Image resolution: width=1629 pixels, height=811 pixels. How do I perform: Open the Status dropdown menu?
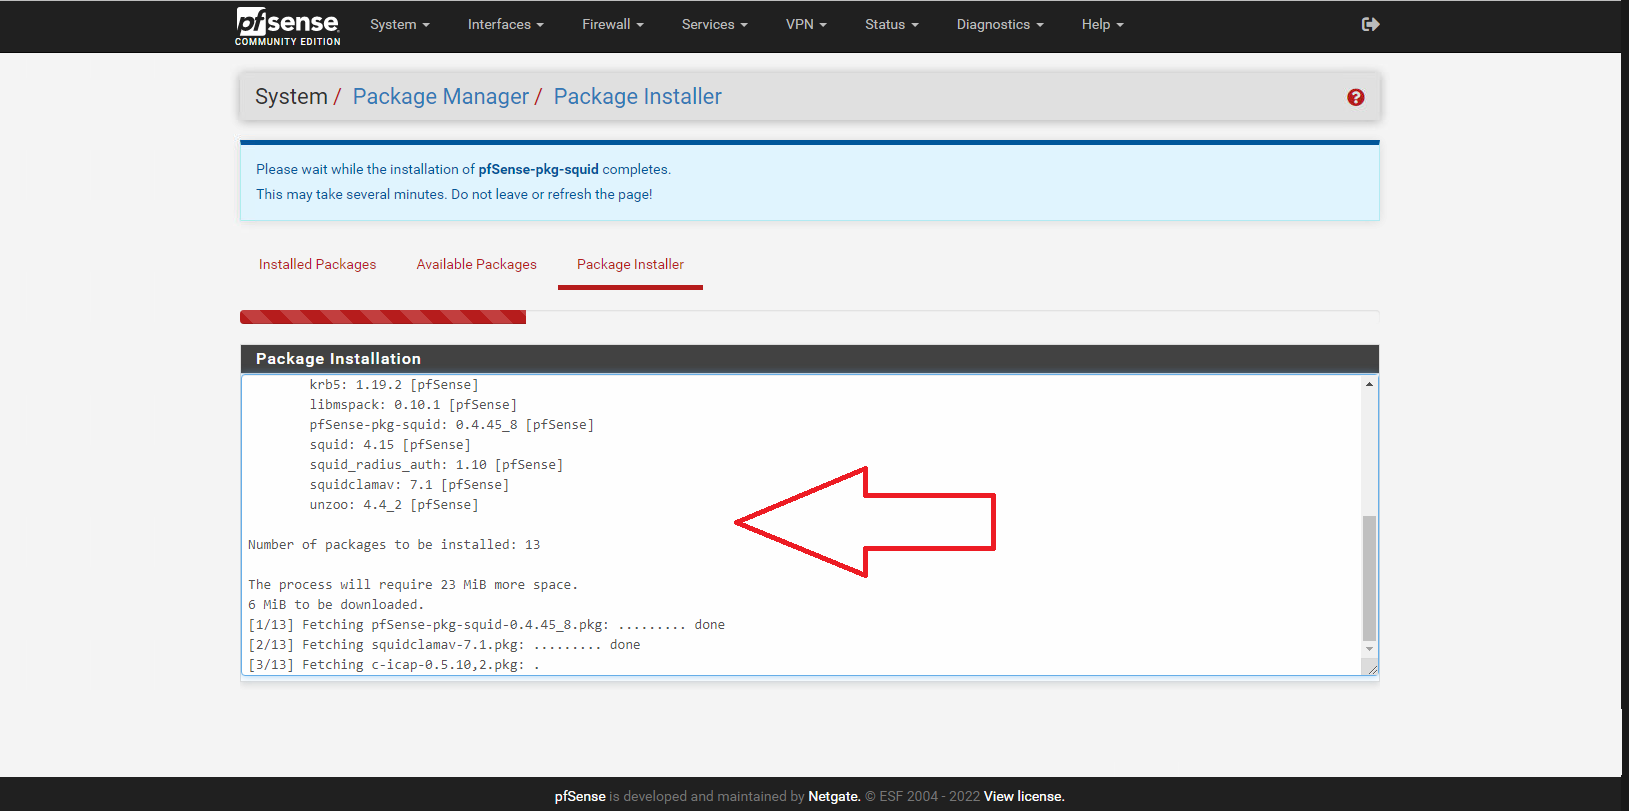(x=891, y=24)
